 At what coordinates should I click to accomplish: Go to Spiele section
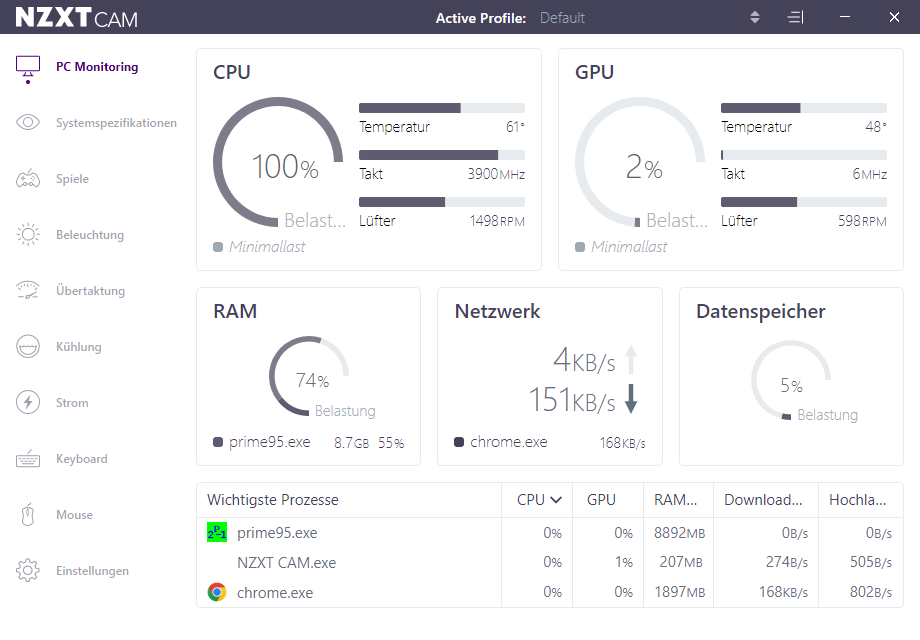[72, 179]
